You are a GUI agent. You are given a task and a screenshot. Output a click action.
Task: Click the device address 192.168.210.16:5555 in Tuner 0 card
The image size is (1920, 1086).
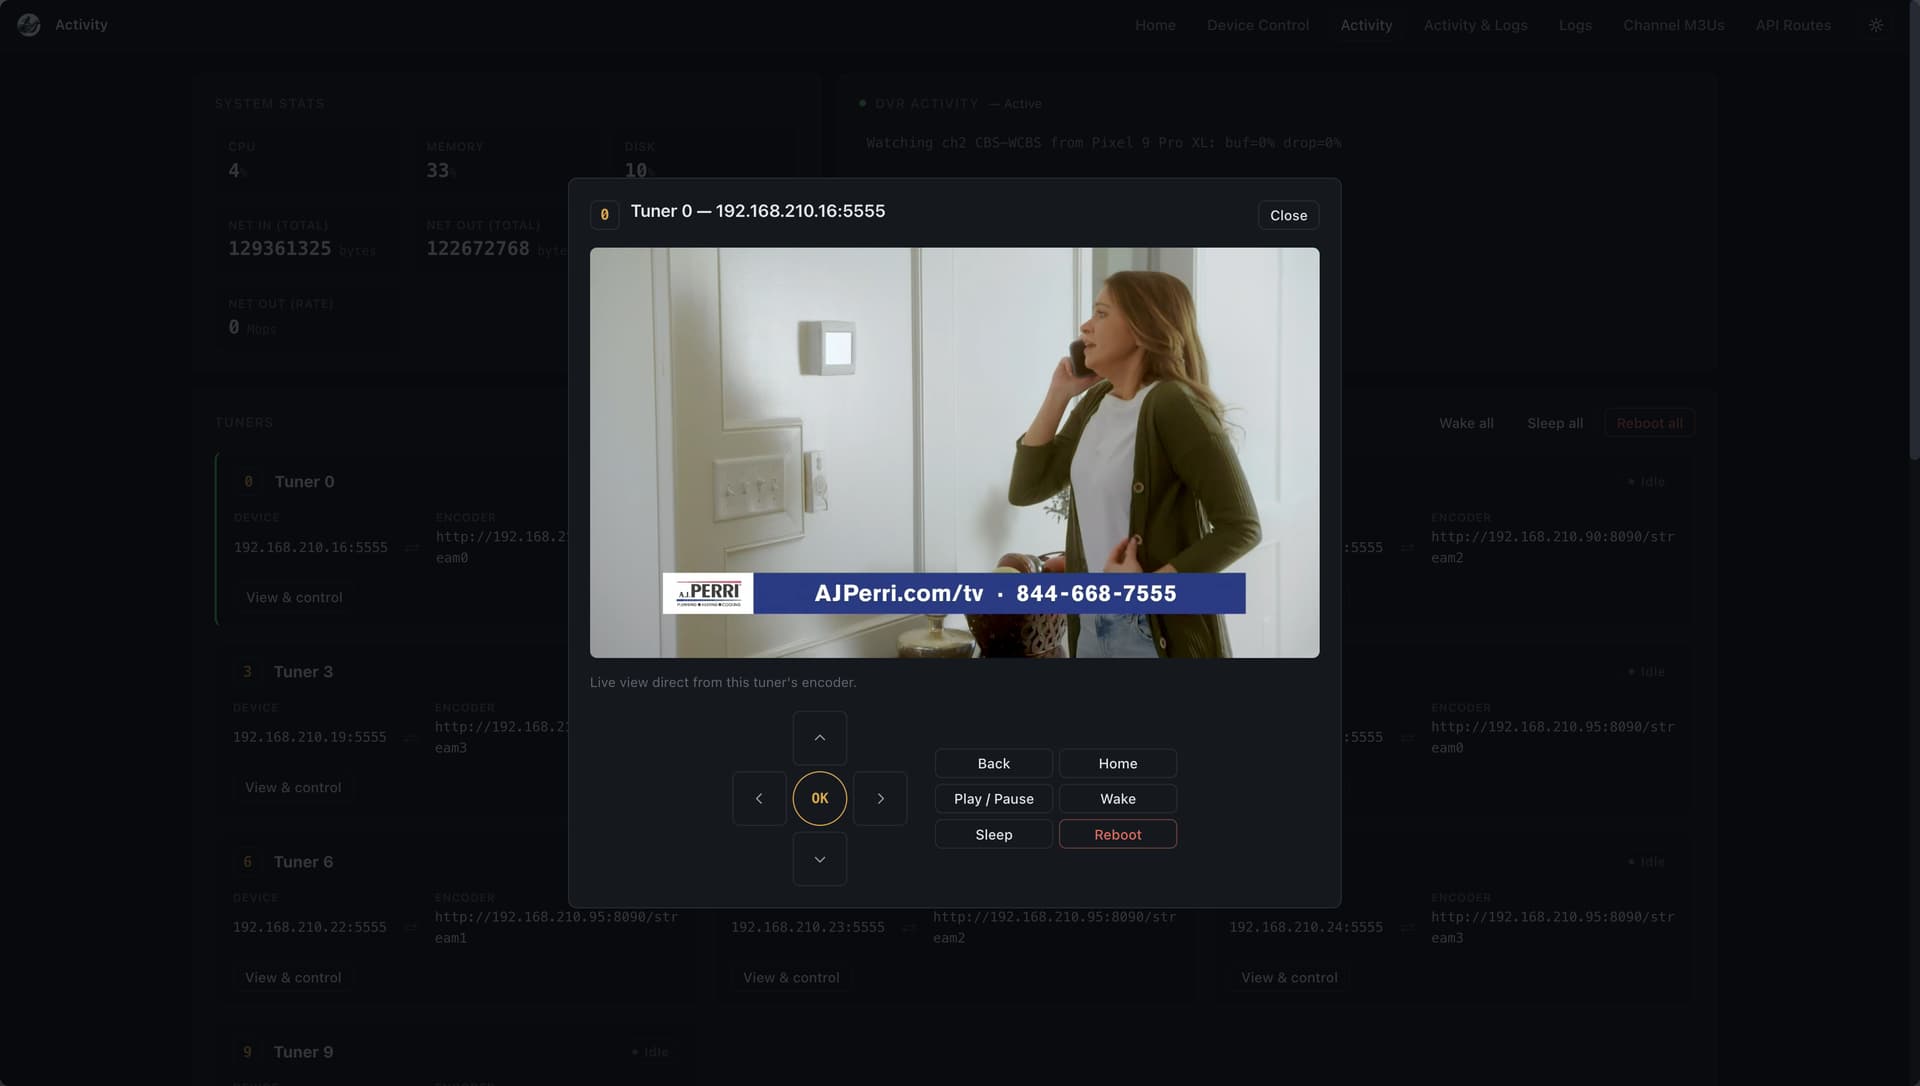click(x=311, y=547)
